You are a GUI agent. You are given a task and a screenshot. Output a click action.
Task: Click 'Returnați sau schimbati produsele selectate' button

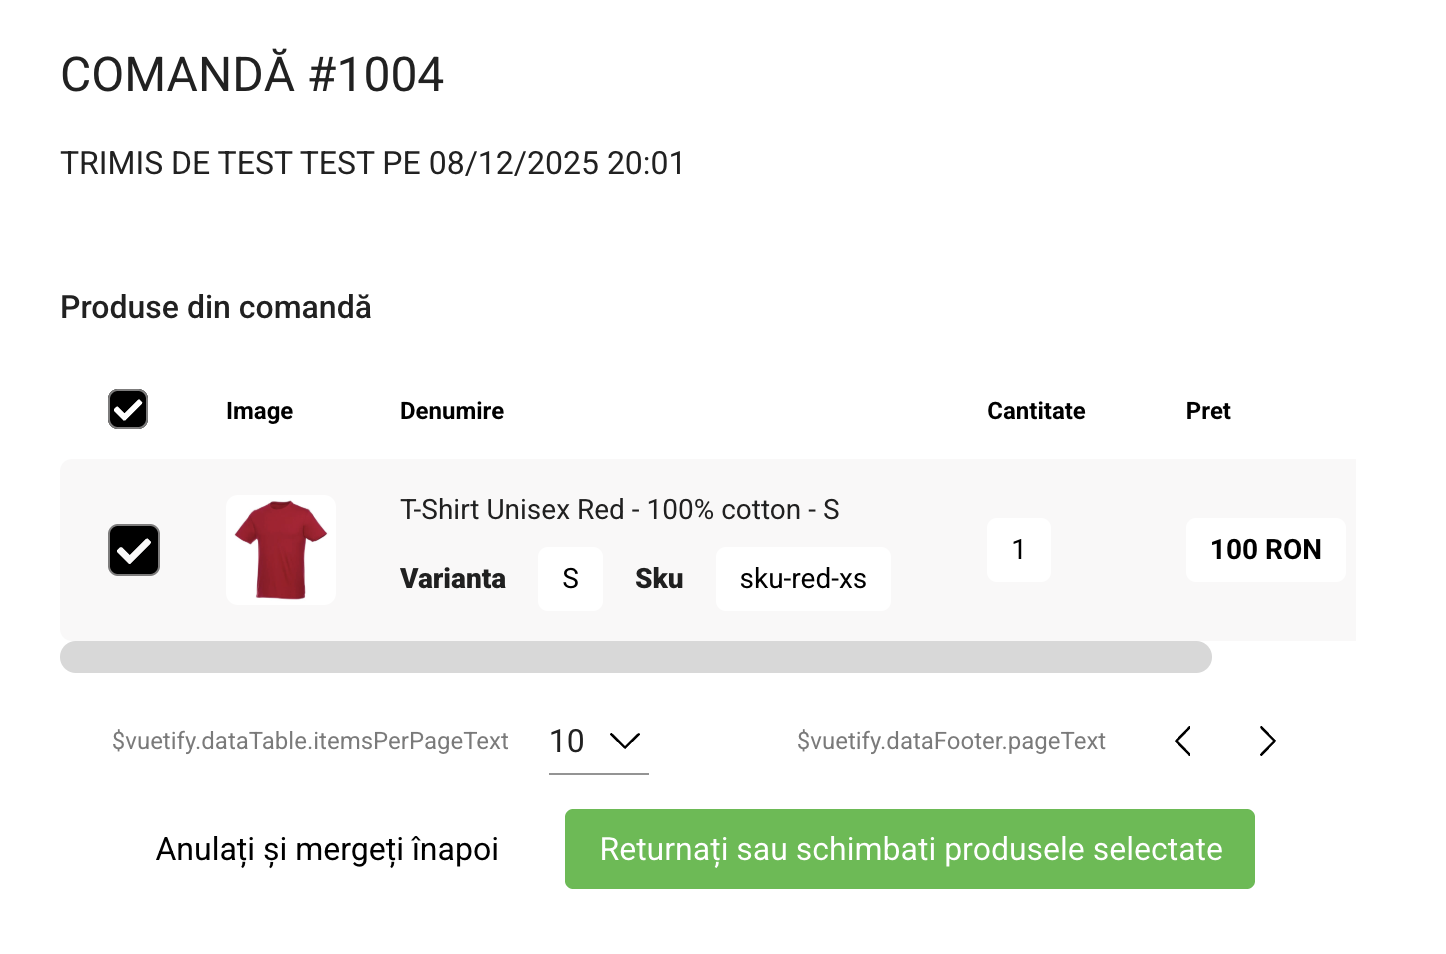tap(909, 849)
